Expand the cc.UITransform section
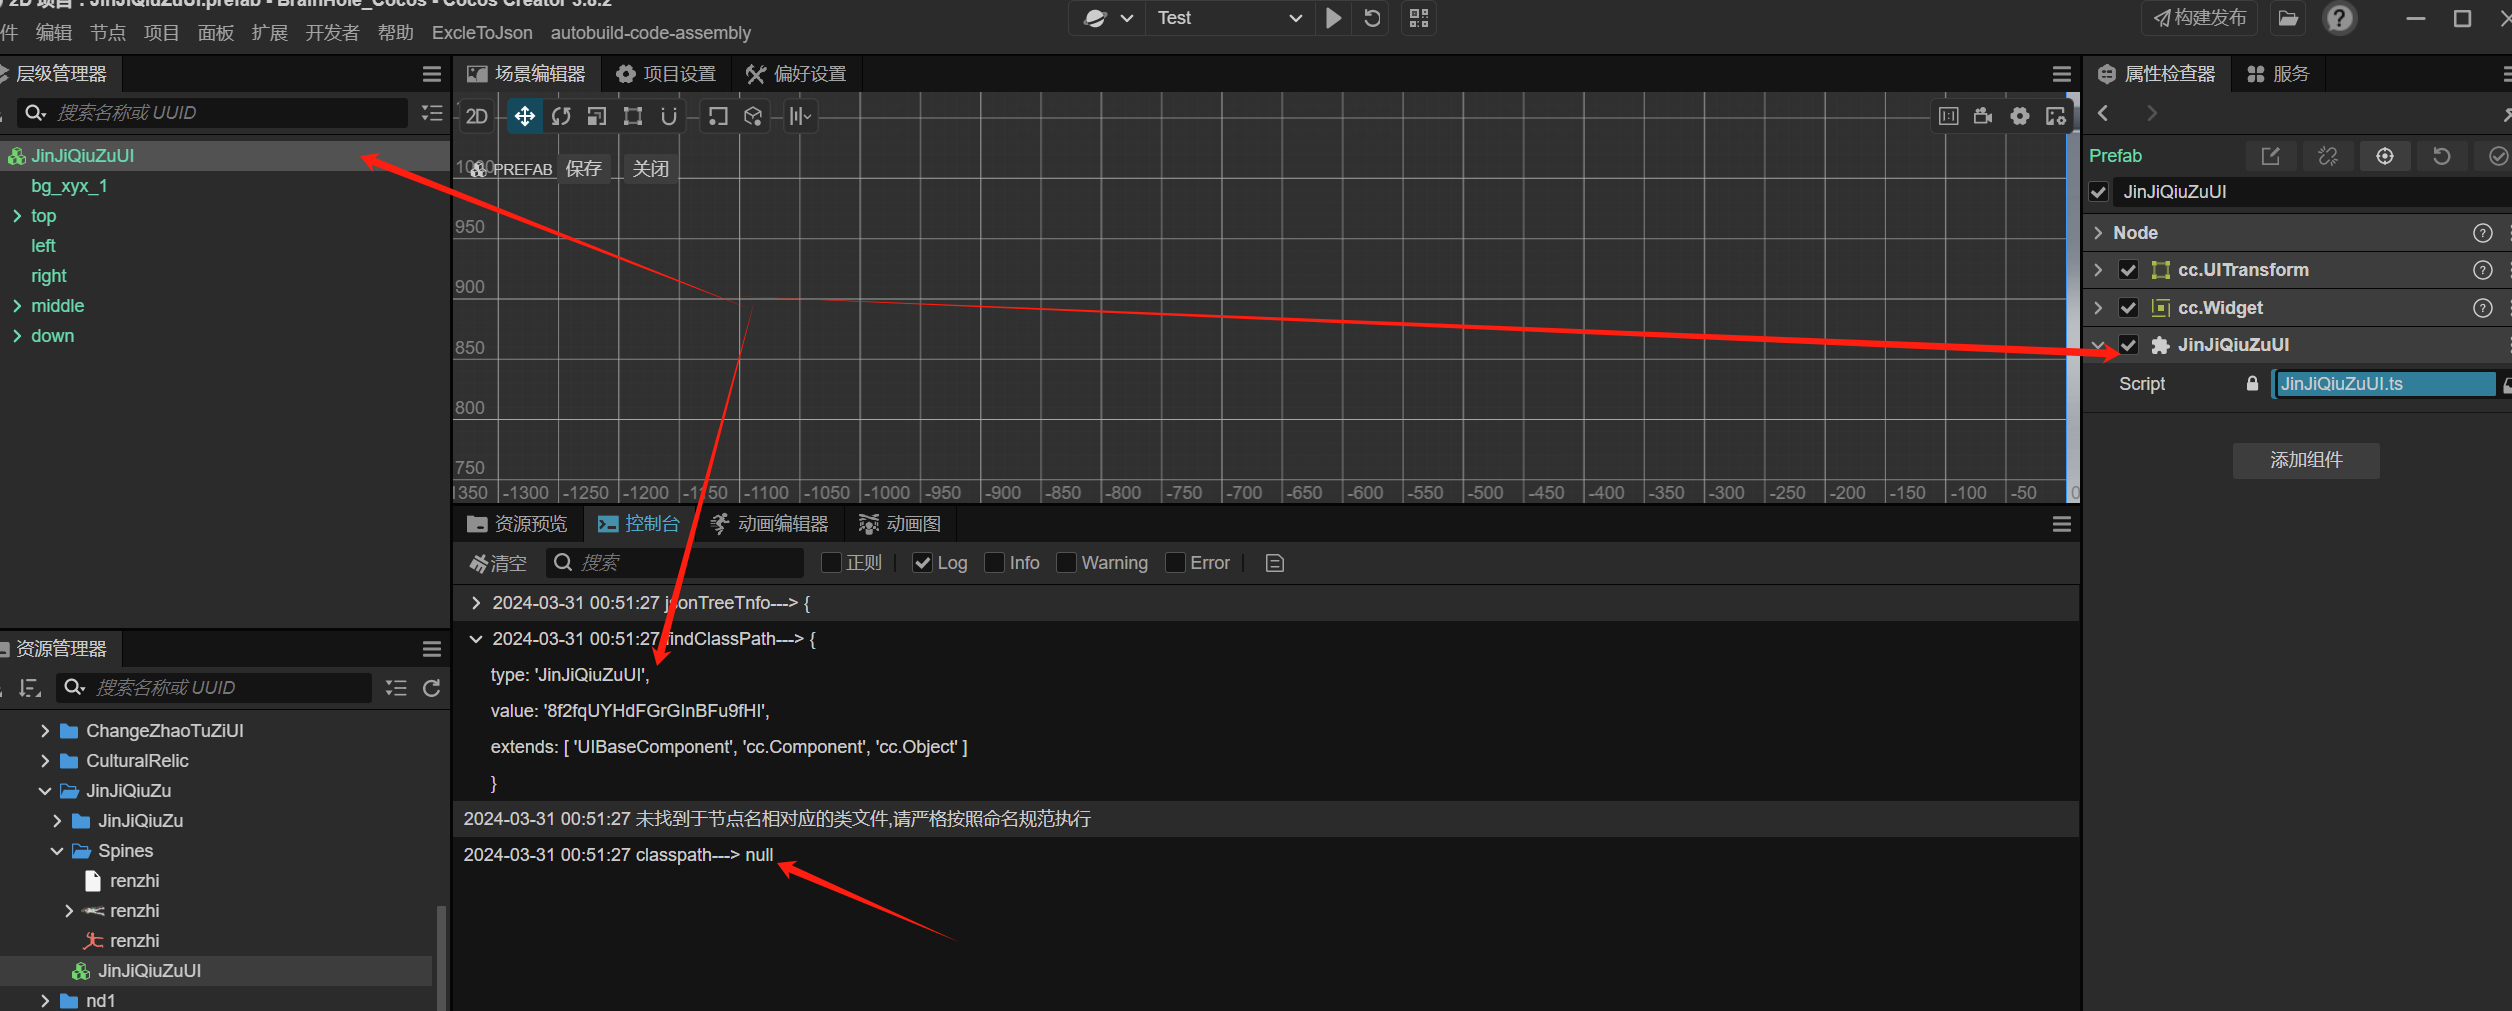 coord(2098,270)
